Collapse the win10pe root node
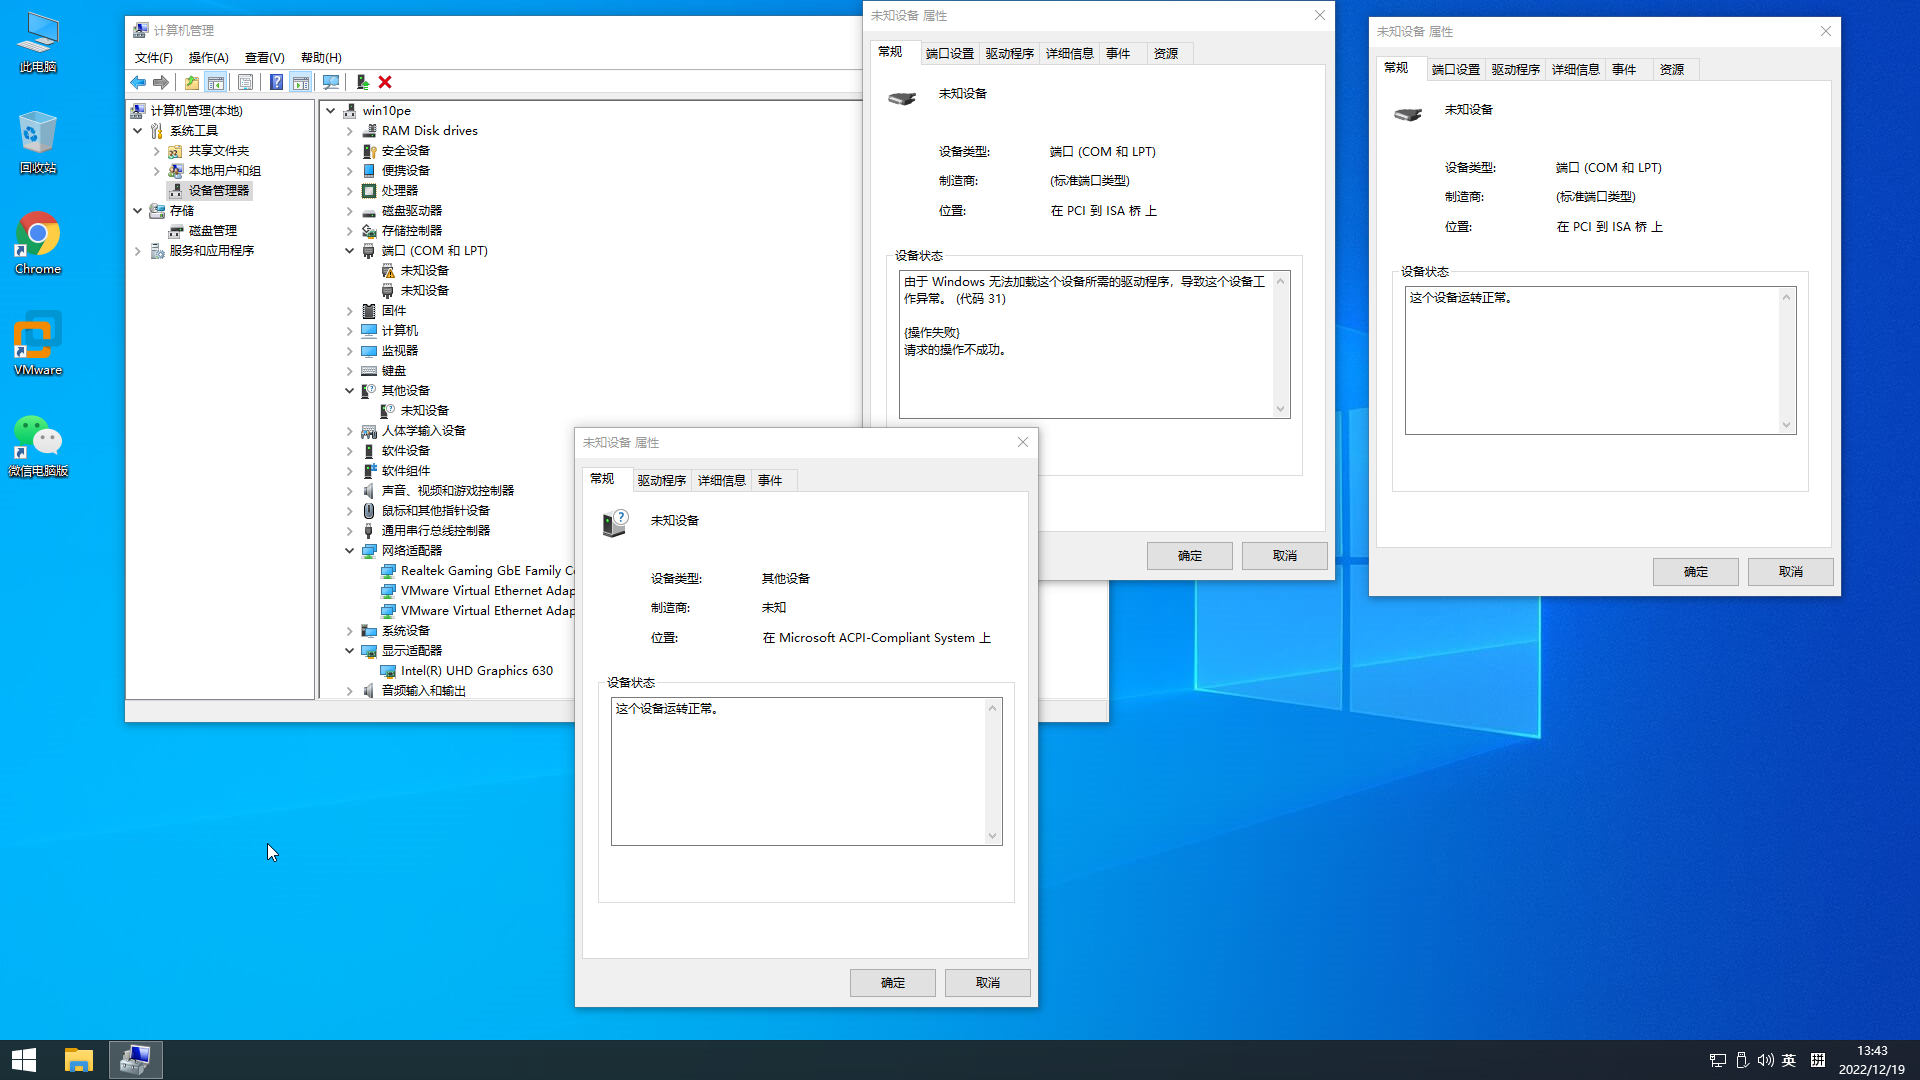 (x=330, y=111)
